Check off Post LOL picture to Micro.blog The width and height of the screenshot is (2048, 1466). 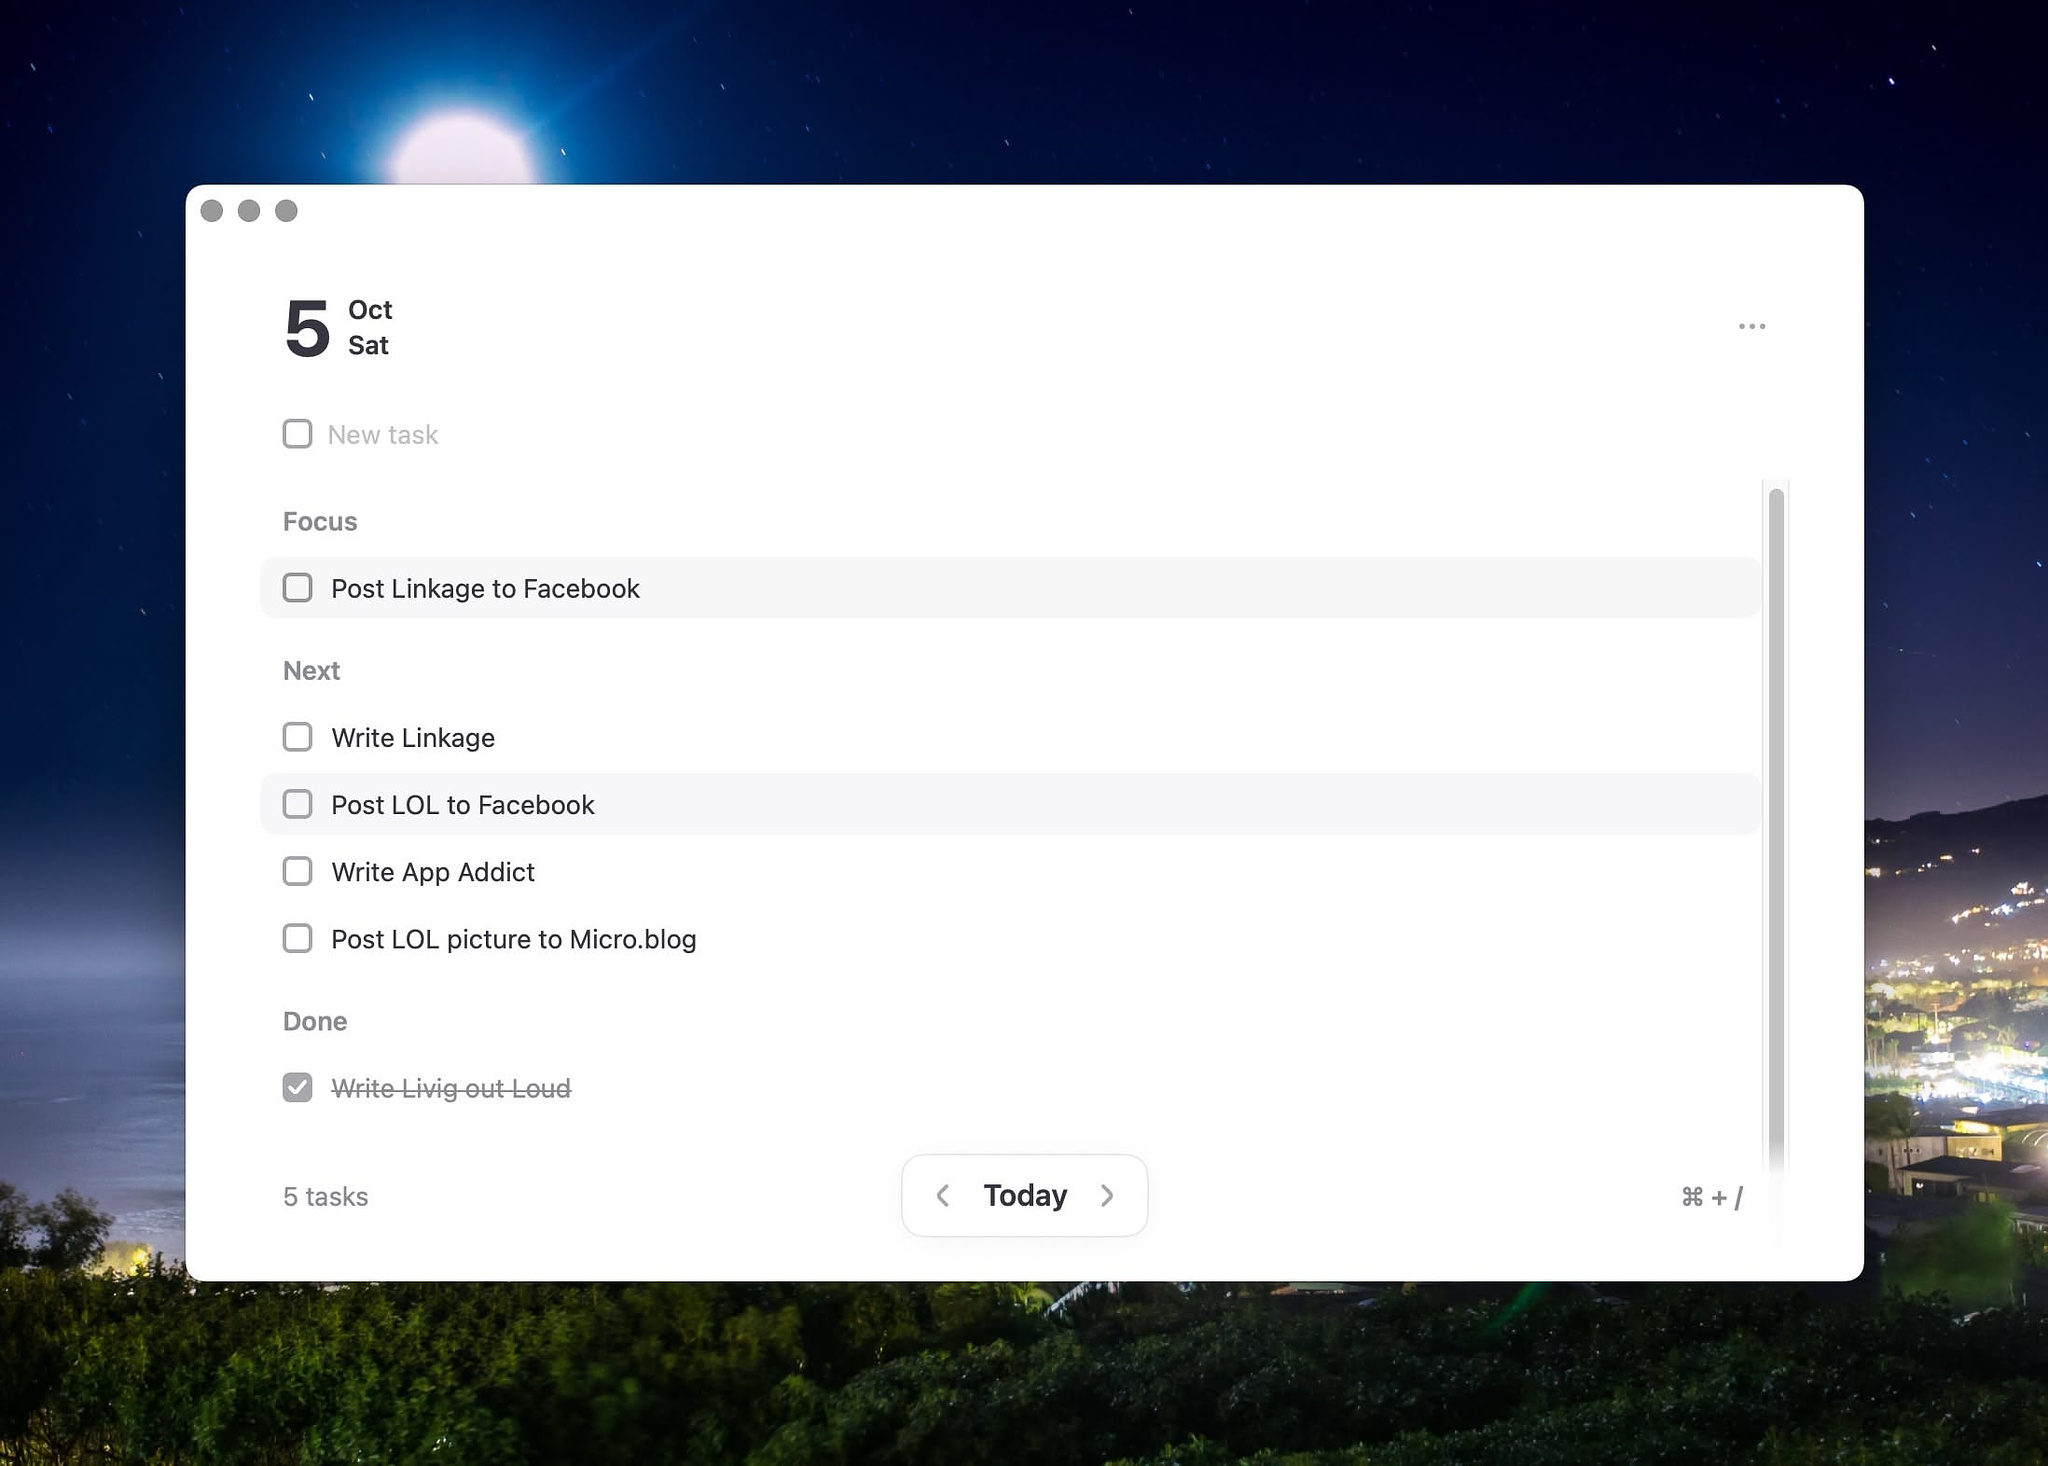pos(297,938)
